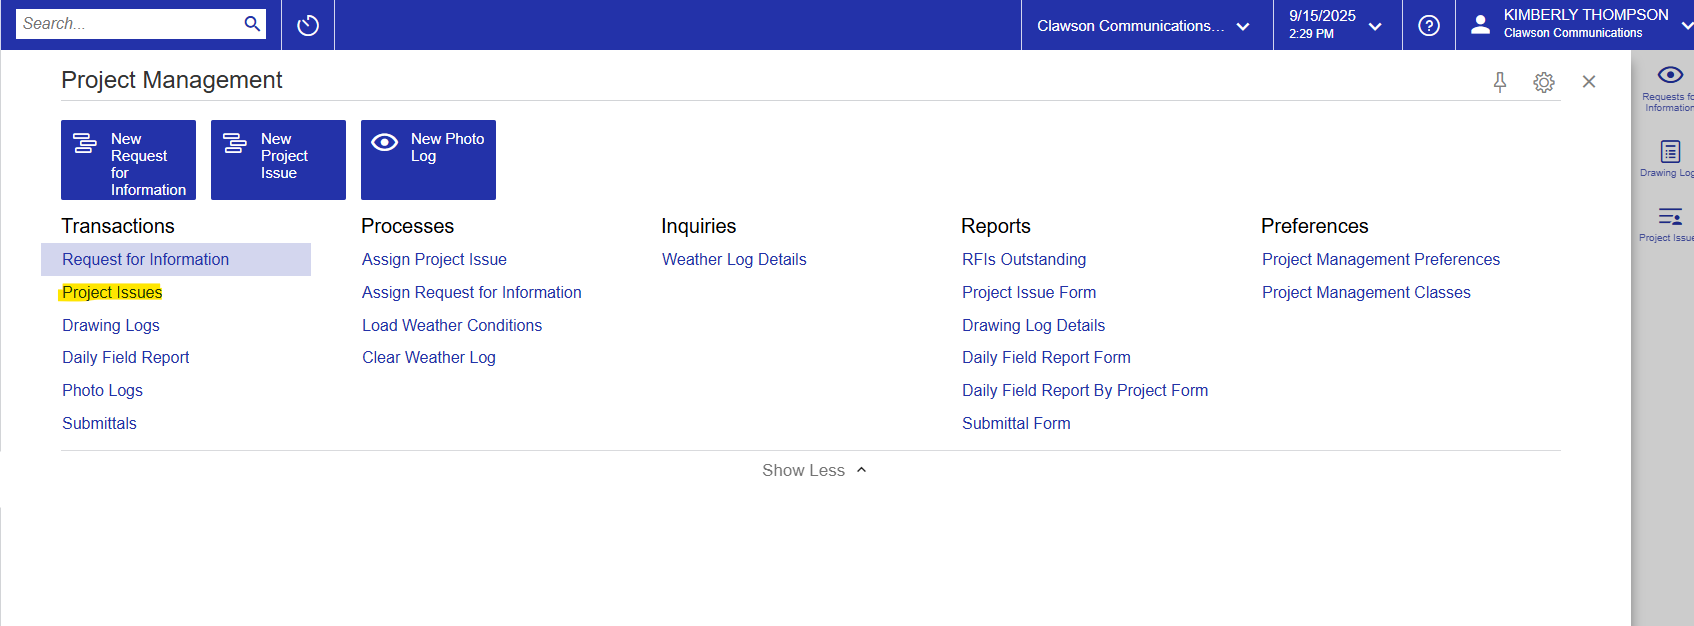Open Requests for Information sidebar icon
1694x626 pixels.
(x=1669, y=88)
